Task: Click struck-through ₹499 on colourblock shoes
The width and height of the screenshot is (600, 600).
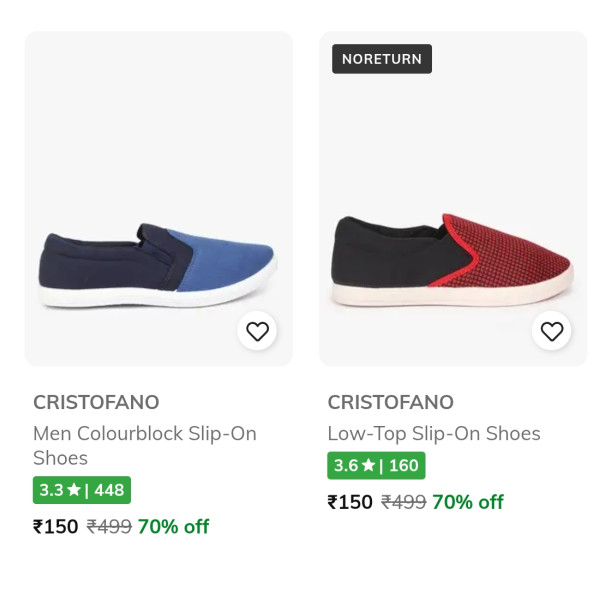Action: point(109,526)
